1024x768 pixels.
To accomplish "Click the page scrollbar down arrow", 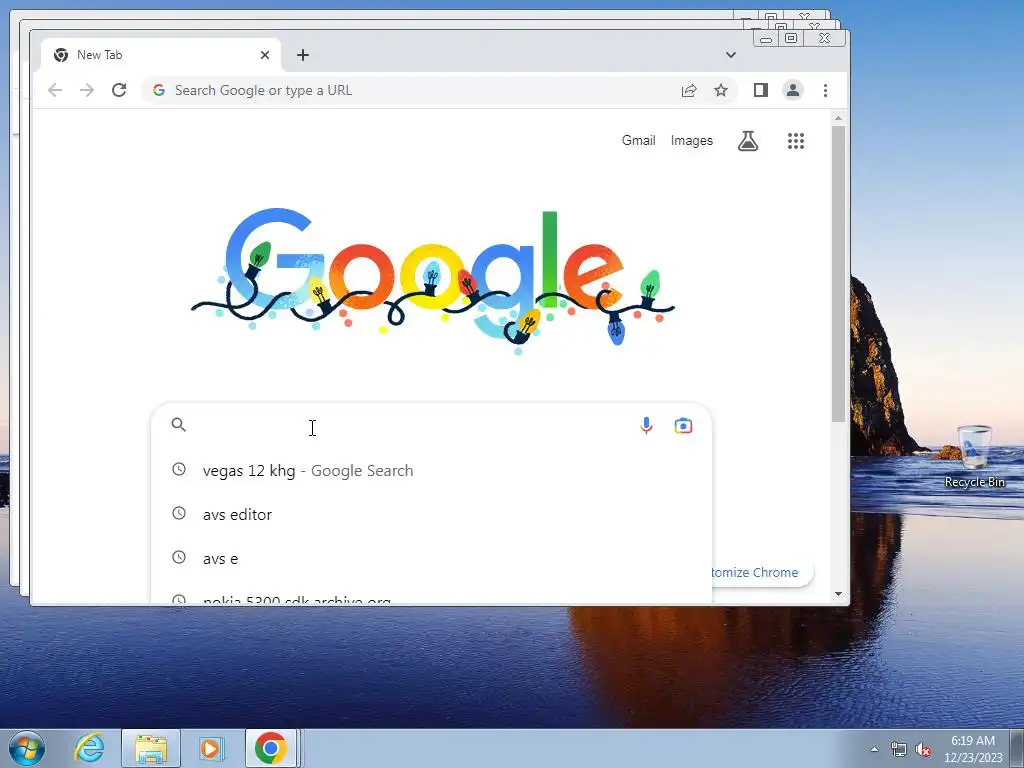I will pyautogui.click(x=839, y=594).
